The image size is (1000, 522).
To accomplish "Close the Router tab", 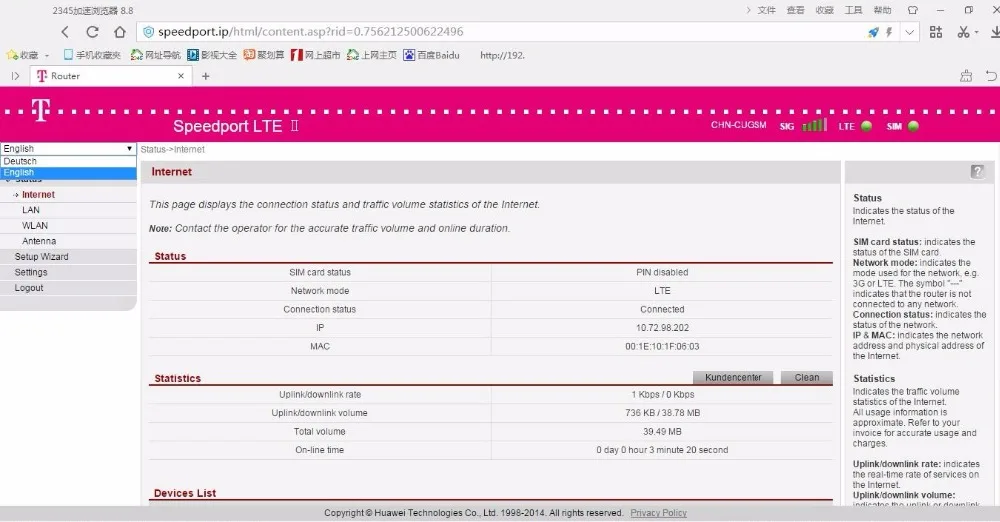I will pyautogui.click(x=181, y=76).
